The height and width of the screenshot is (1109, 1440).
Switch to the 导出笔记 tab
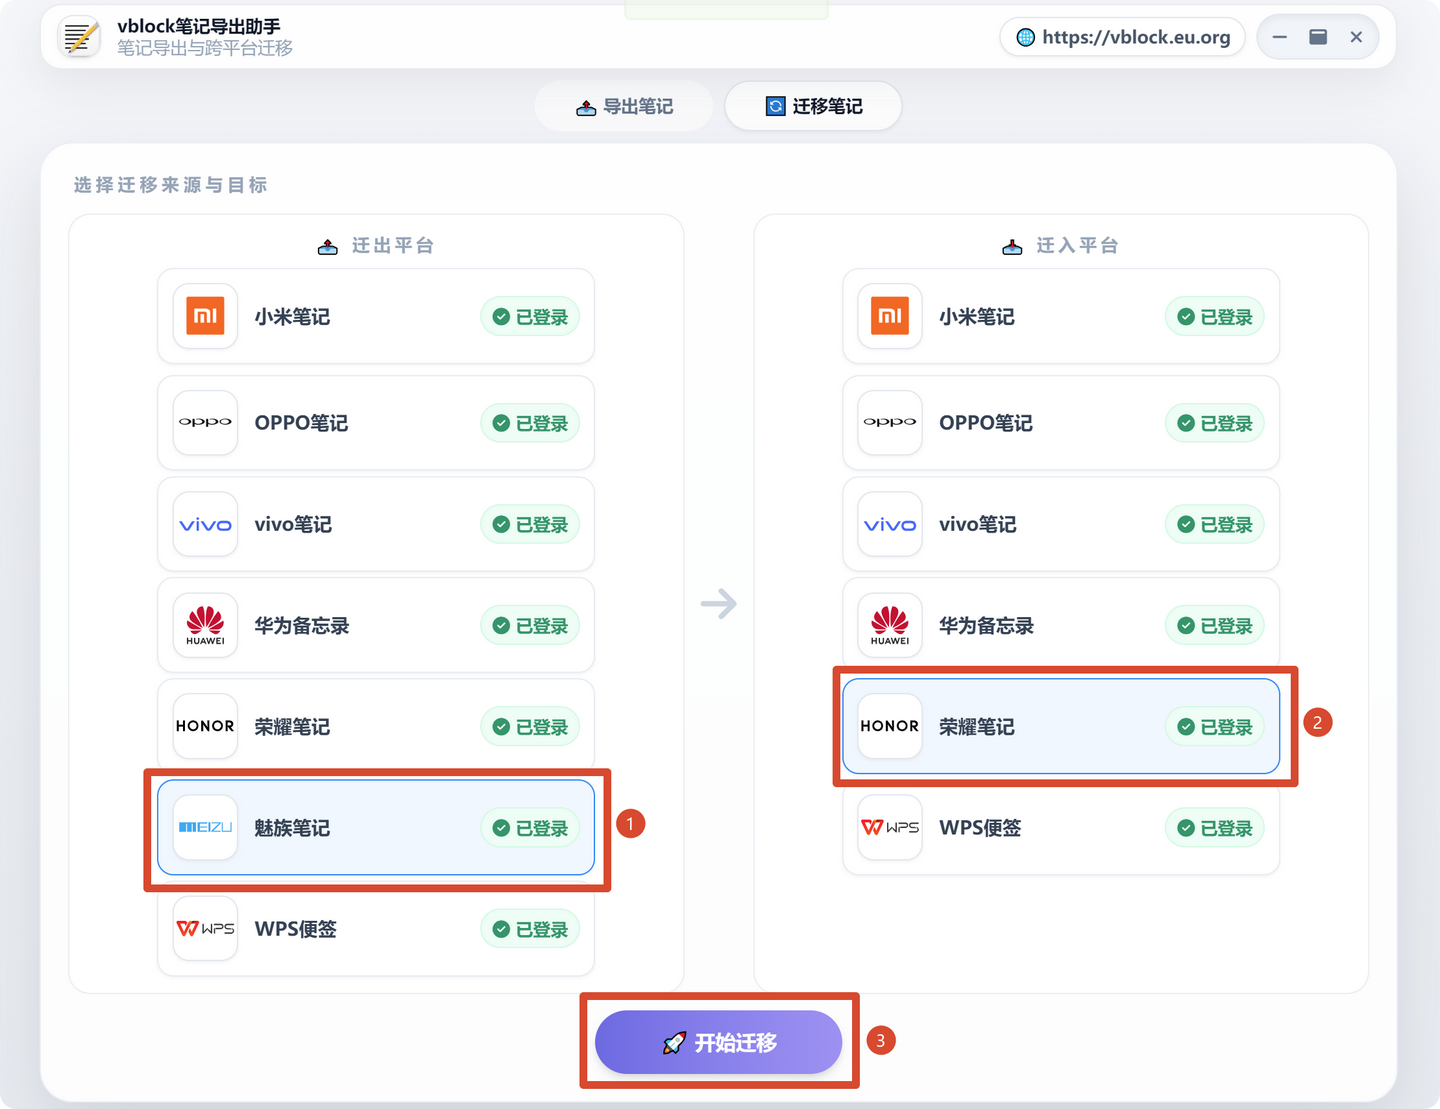pos(624,106)
